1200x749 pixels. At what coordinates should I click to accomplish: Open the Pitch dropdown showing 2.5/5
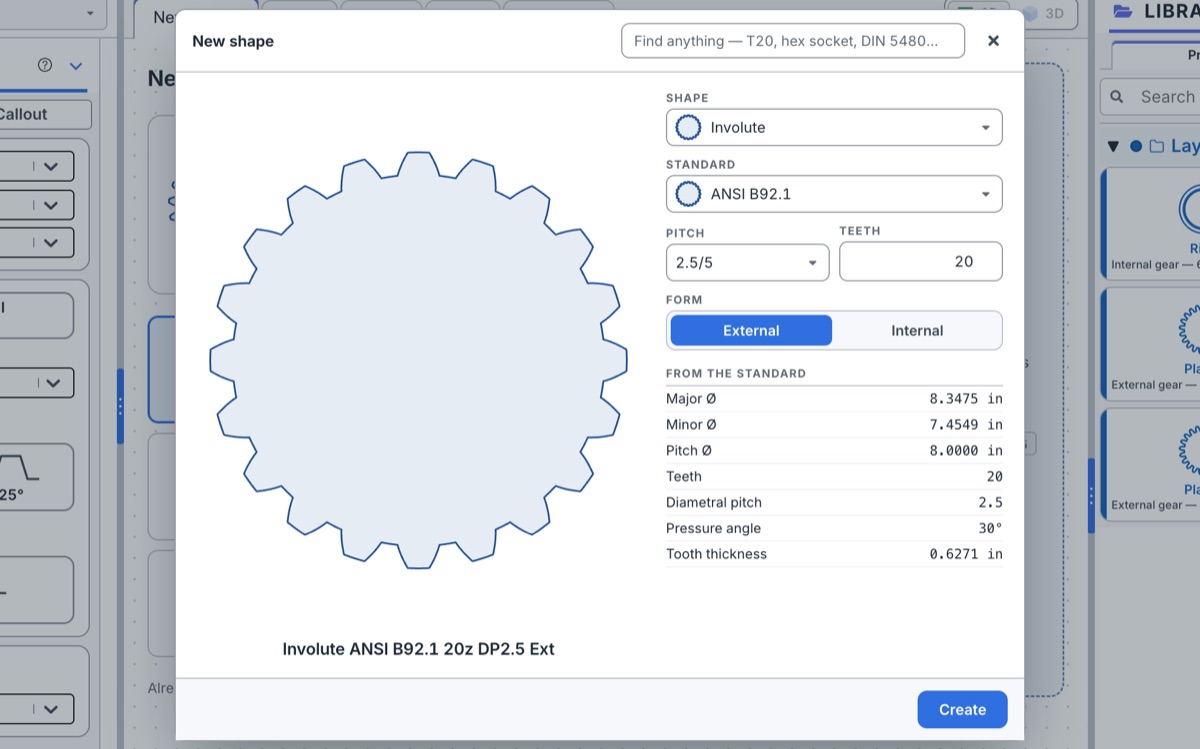click(x=747, y=262)
